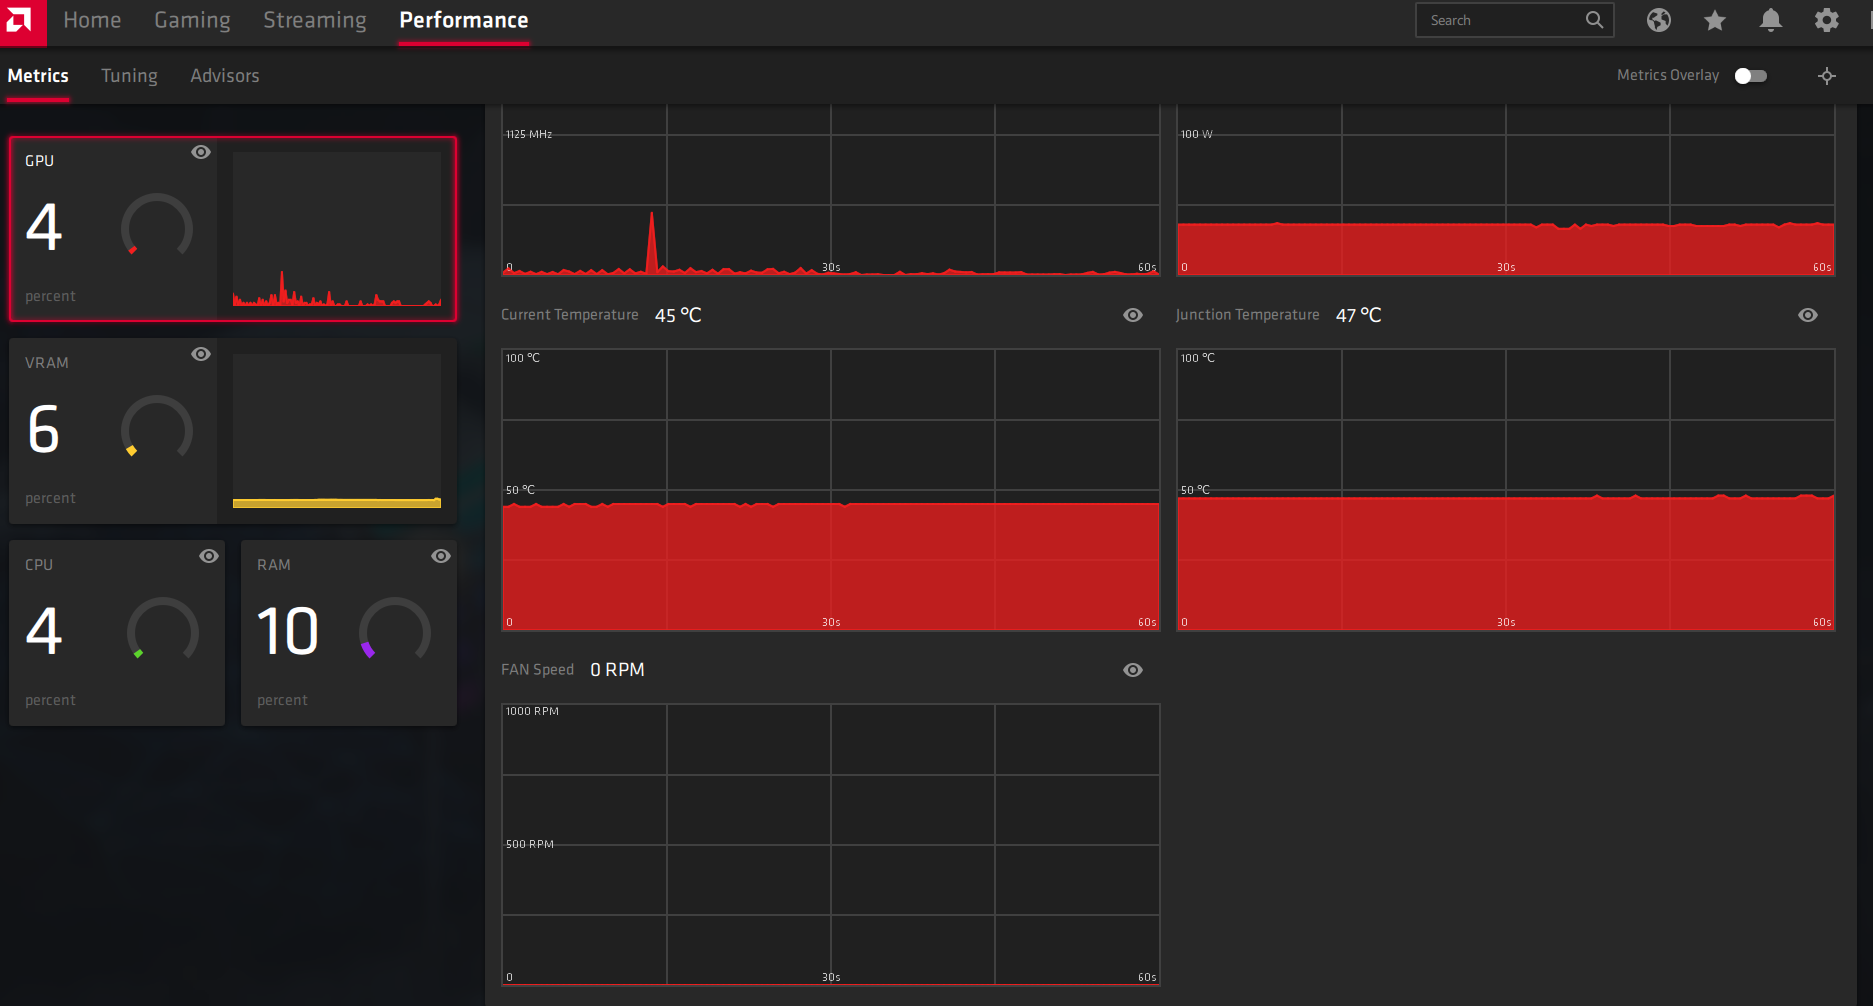This screenshot has width=1873, height=1006.
Task: Open the Gaming tab
Action: pos(192,20)
